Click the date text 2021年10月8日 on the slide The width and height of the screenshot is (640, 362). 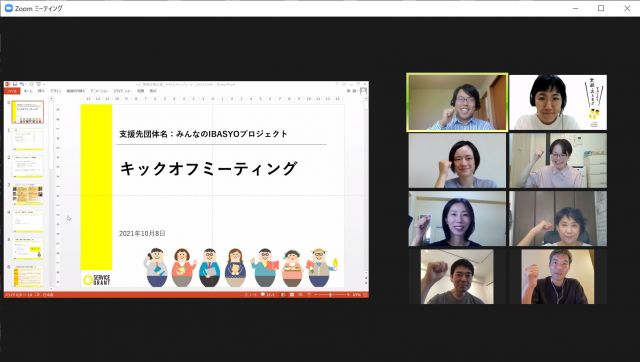142,233
